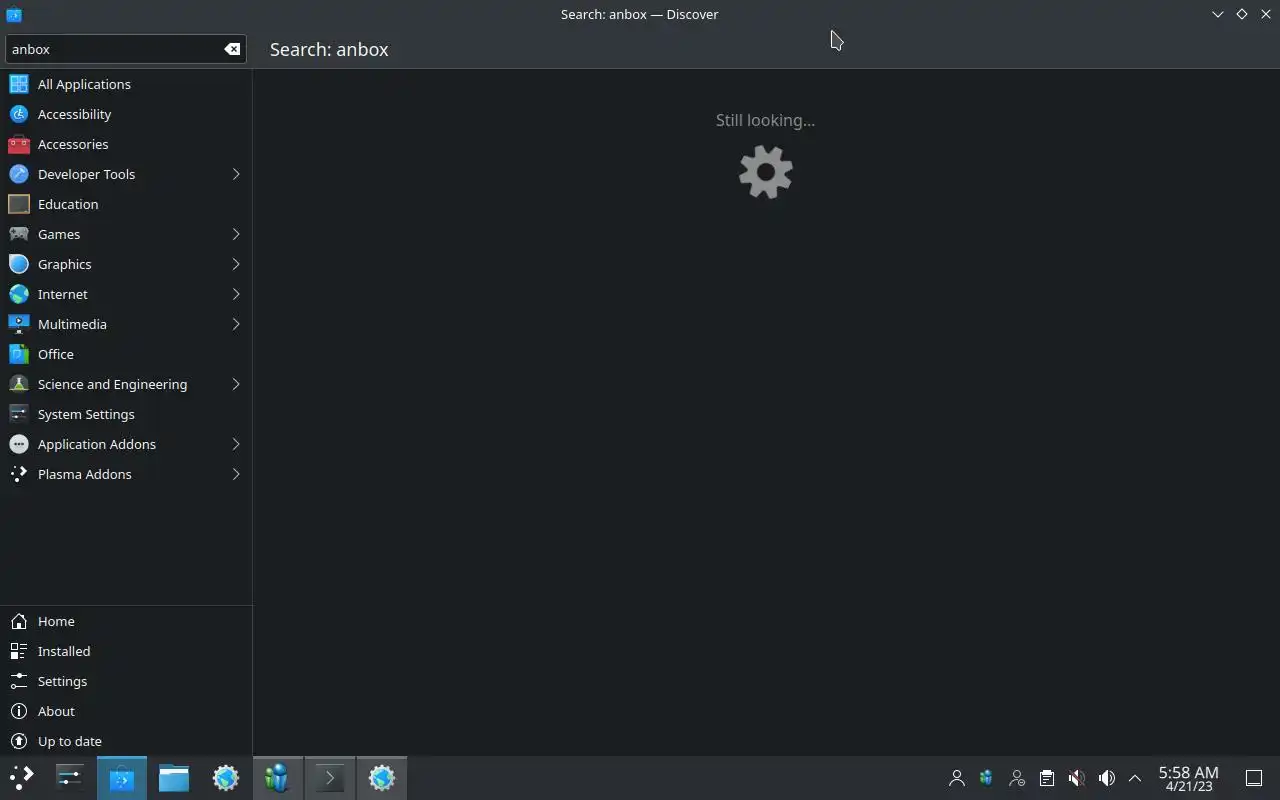Browse the Office category
This screenshot has width=1280, height=800.
pyautogui.click(x=126, y=354)
